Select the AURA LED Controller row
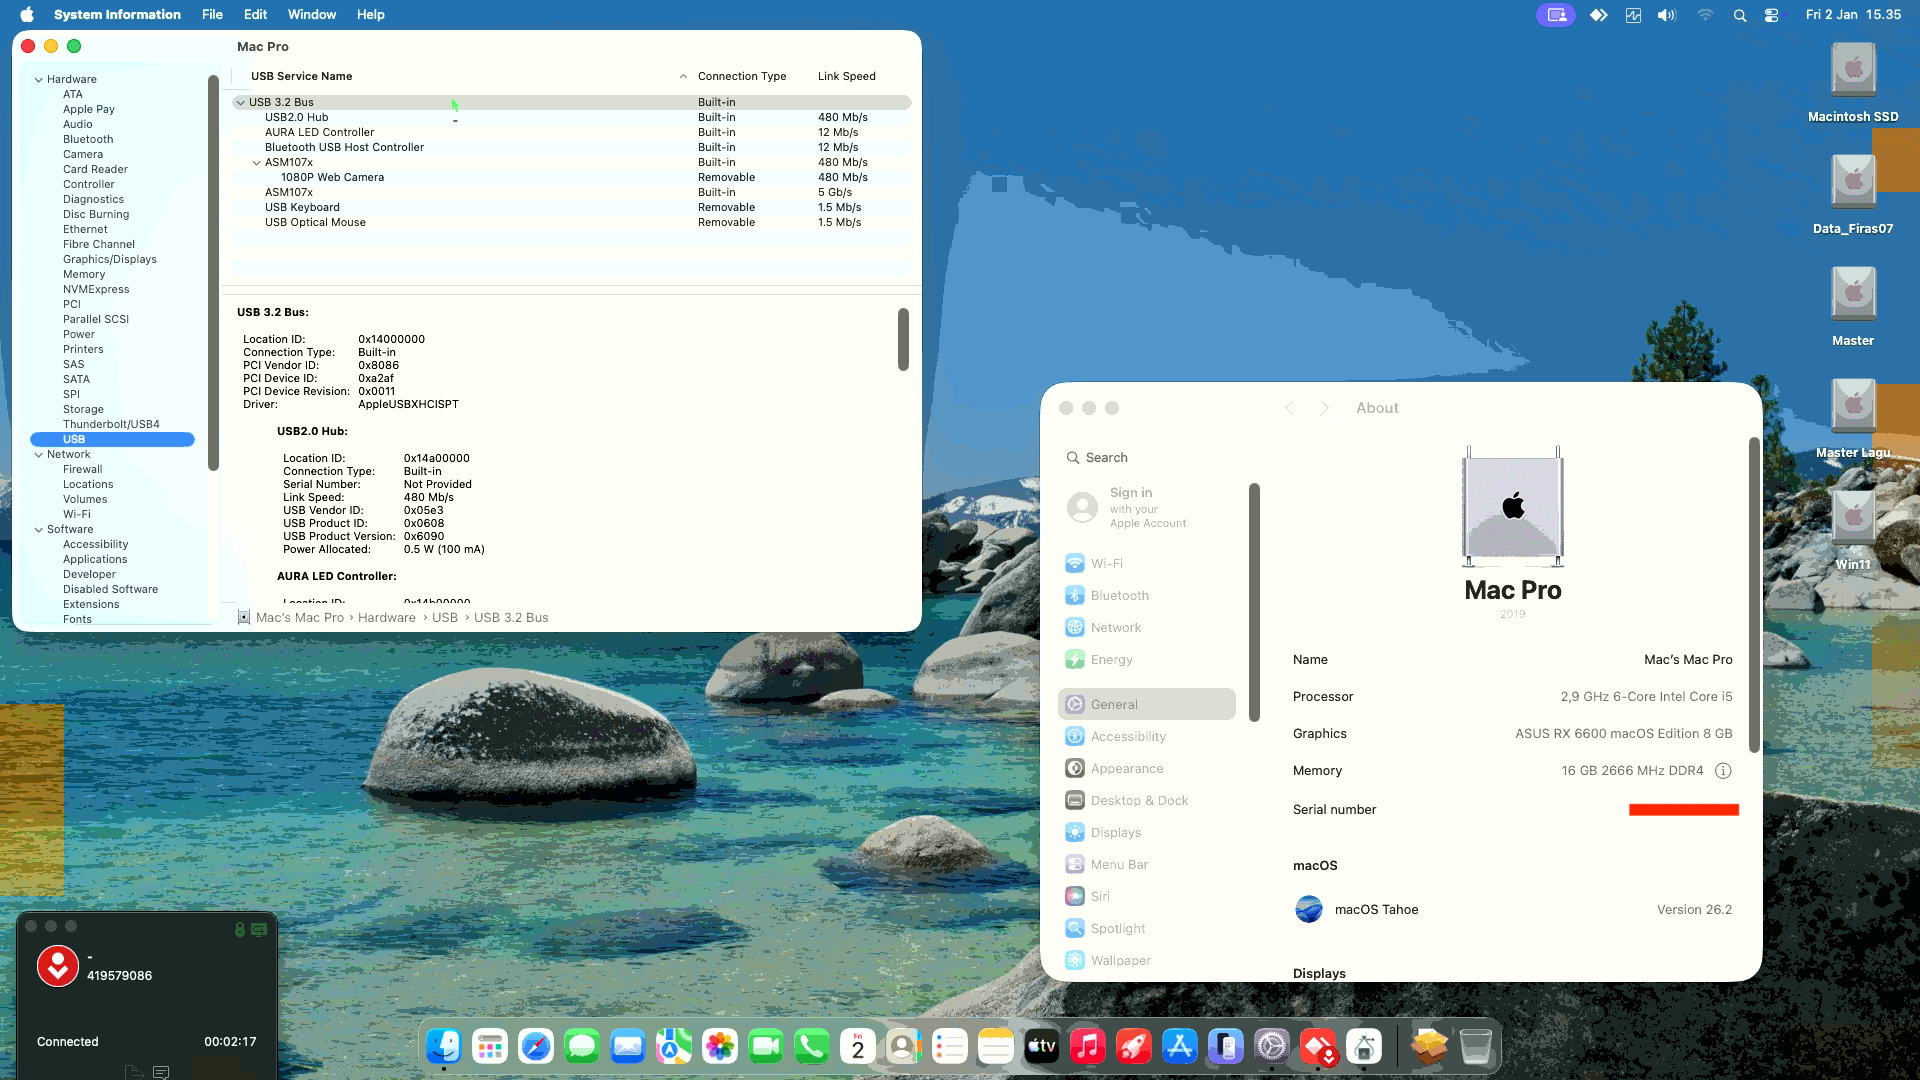 [x=572, y=132]
